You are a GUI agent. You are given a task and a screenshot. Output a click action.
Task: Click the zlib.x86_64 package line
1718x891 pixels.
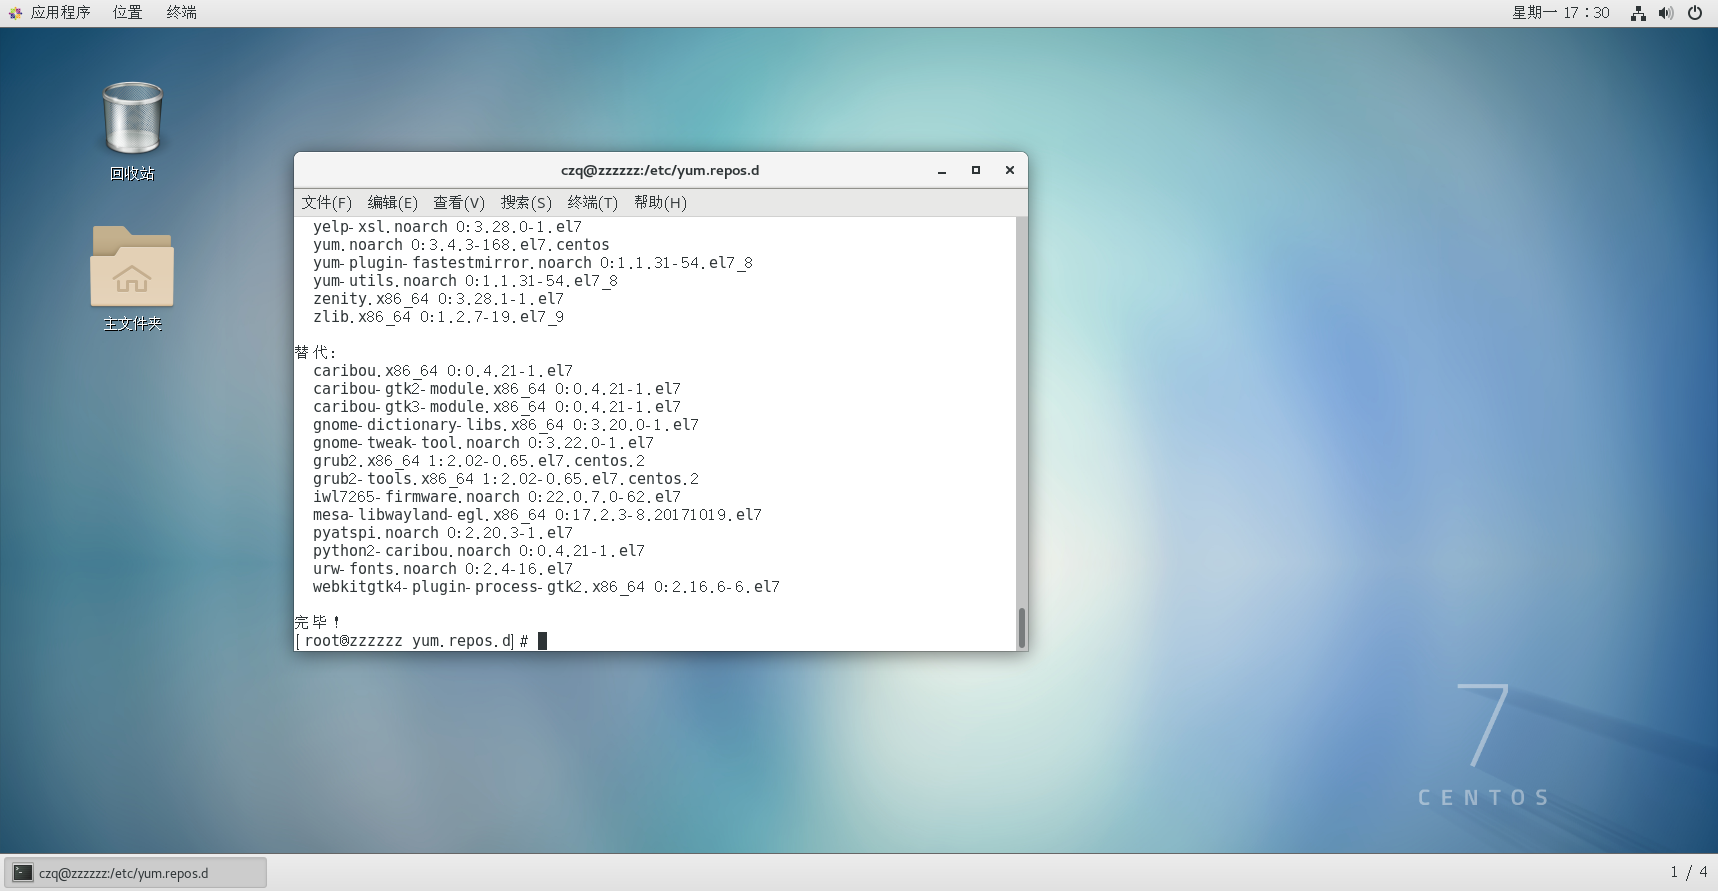click(x=438, y=317)
